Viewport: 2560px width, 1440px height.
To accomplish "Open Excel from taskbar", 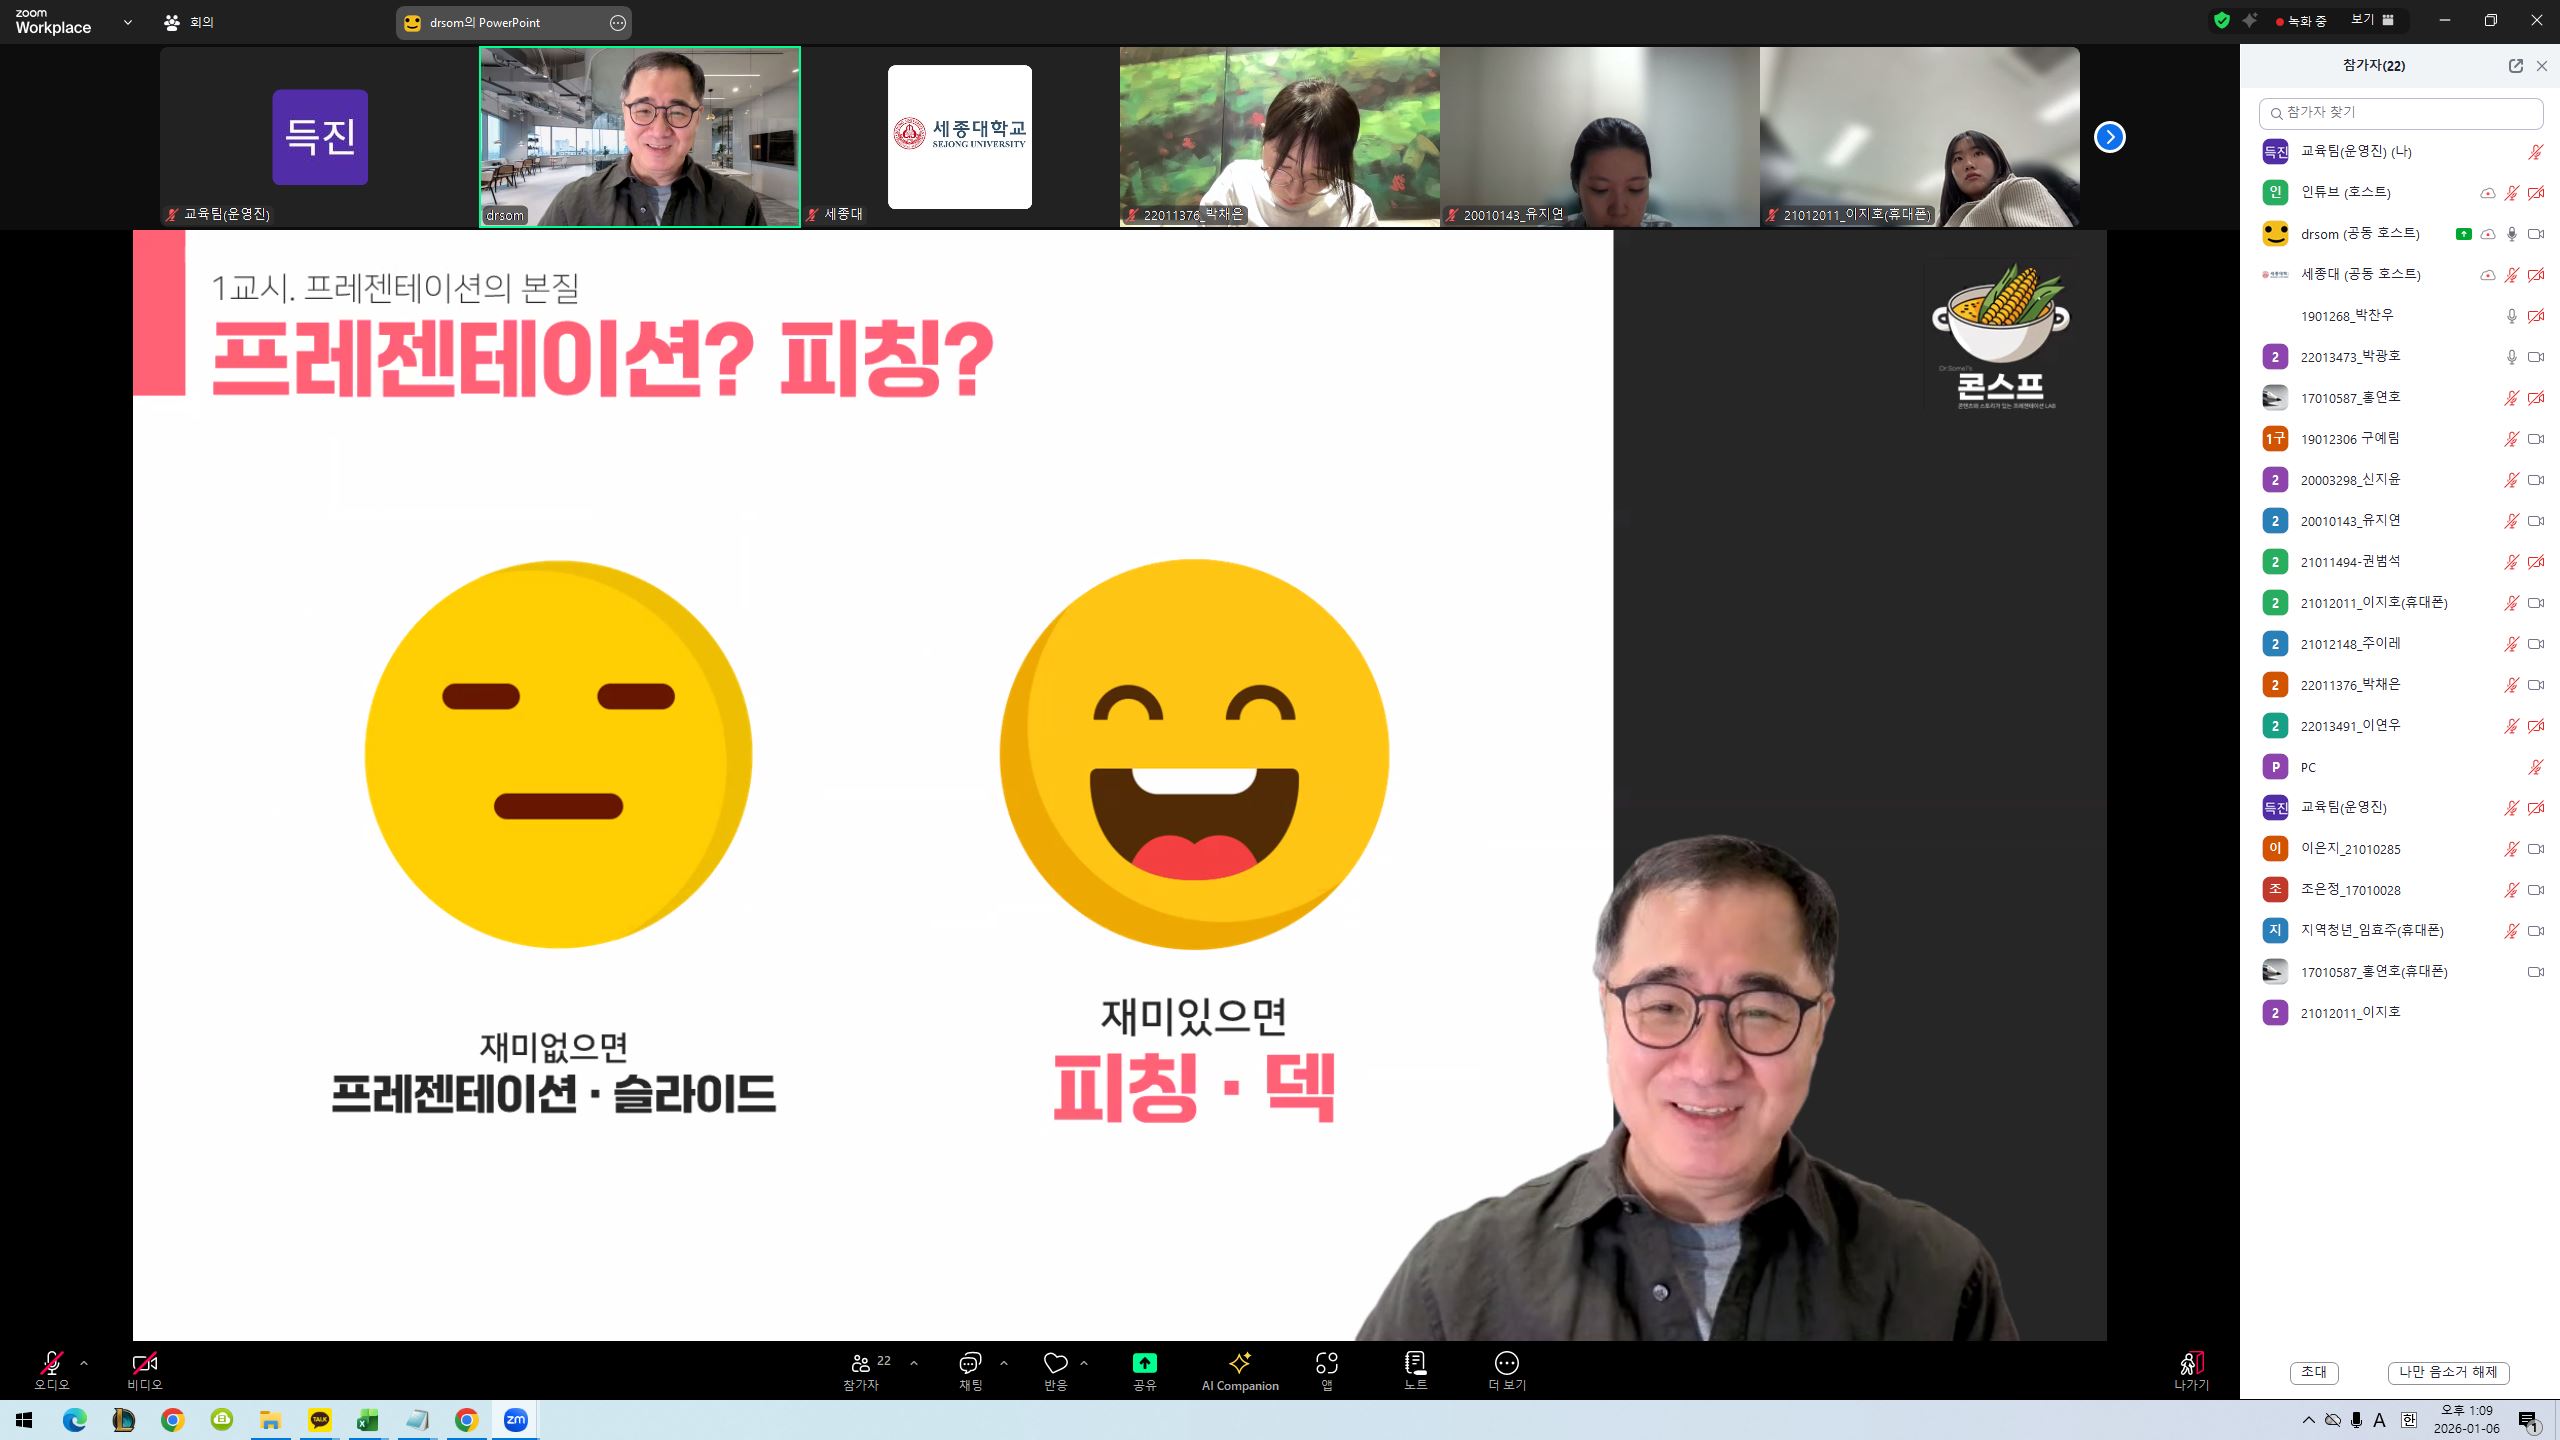I will click(368, 1420).
